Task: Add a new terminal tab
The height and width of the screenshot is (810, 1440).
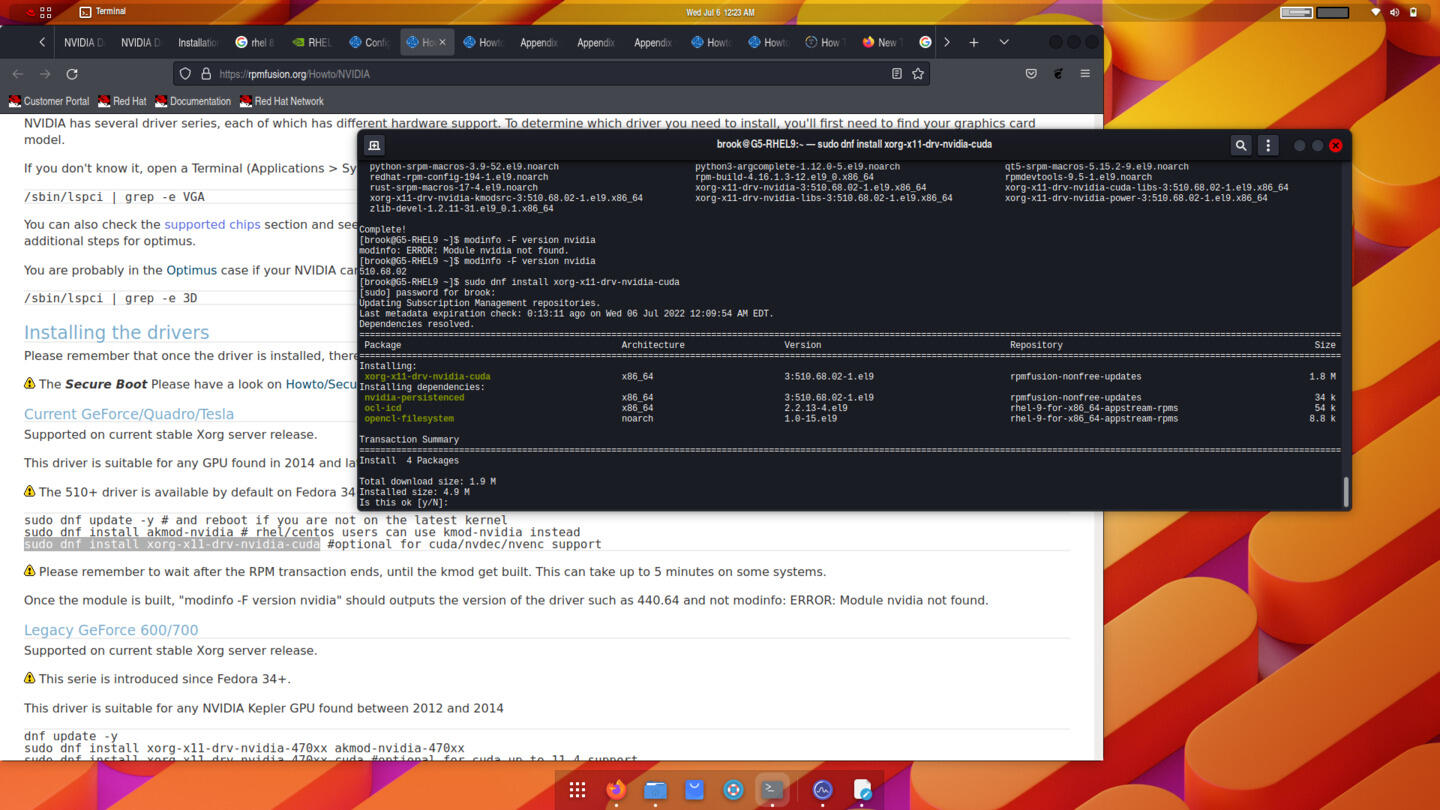Action: click(x=374, y=145)
